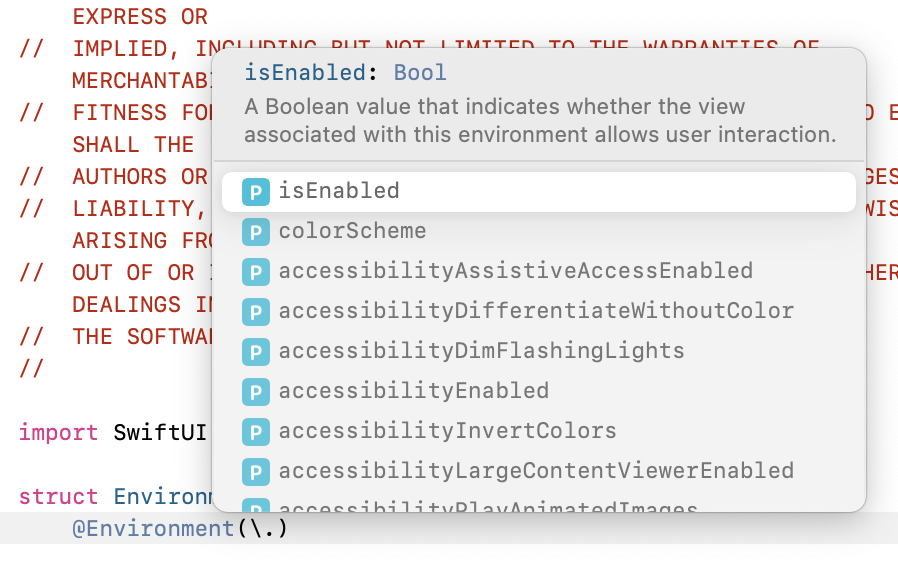Select the isEnabled completion suggestion
The width and height of the screenshot is (898, 564).
[x=538, y=192]
